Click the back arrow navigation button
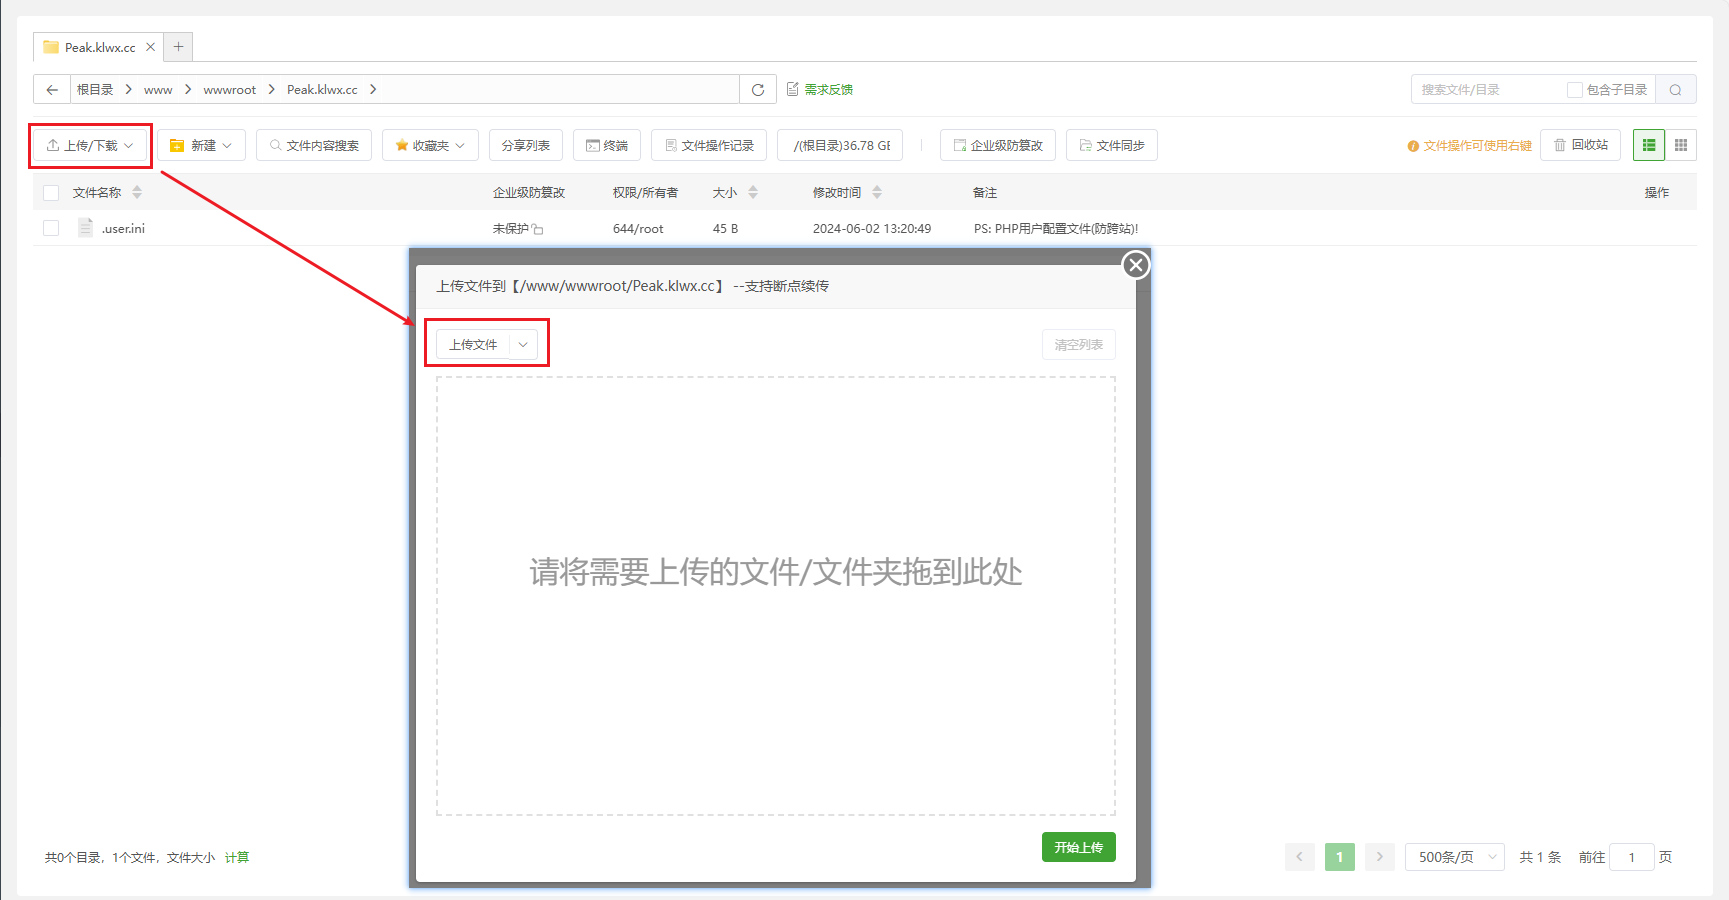The image size is (1729, 900). [52, 89]
